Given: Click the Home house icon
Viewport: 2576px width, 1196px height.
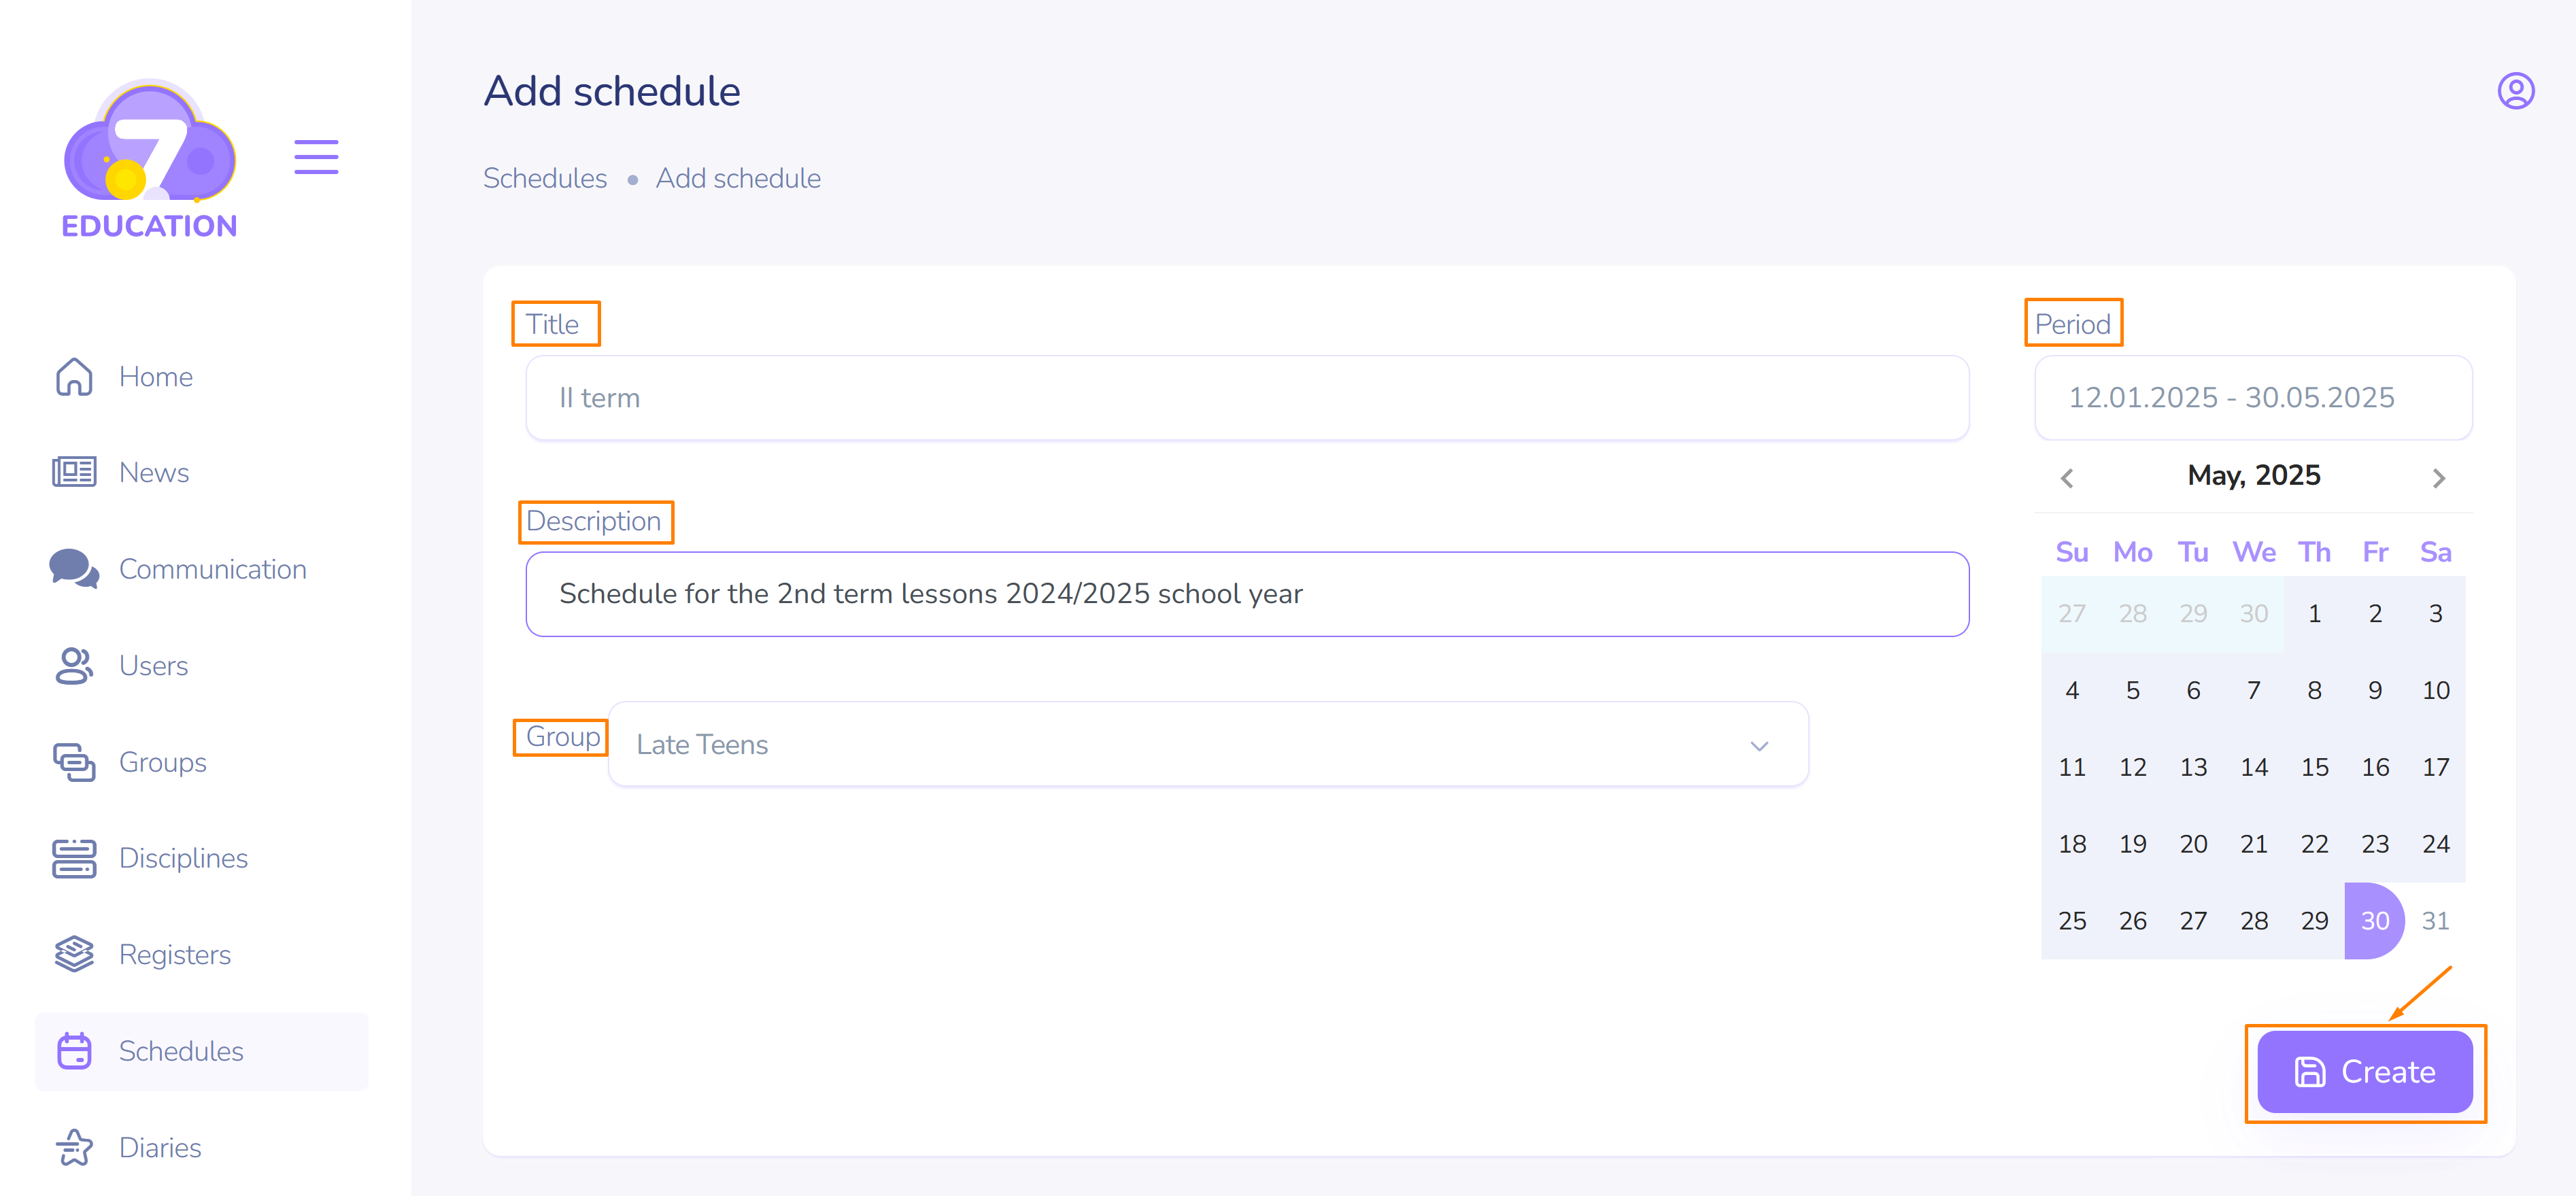Looking at the screenshot, I should pos(74,377).
